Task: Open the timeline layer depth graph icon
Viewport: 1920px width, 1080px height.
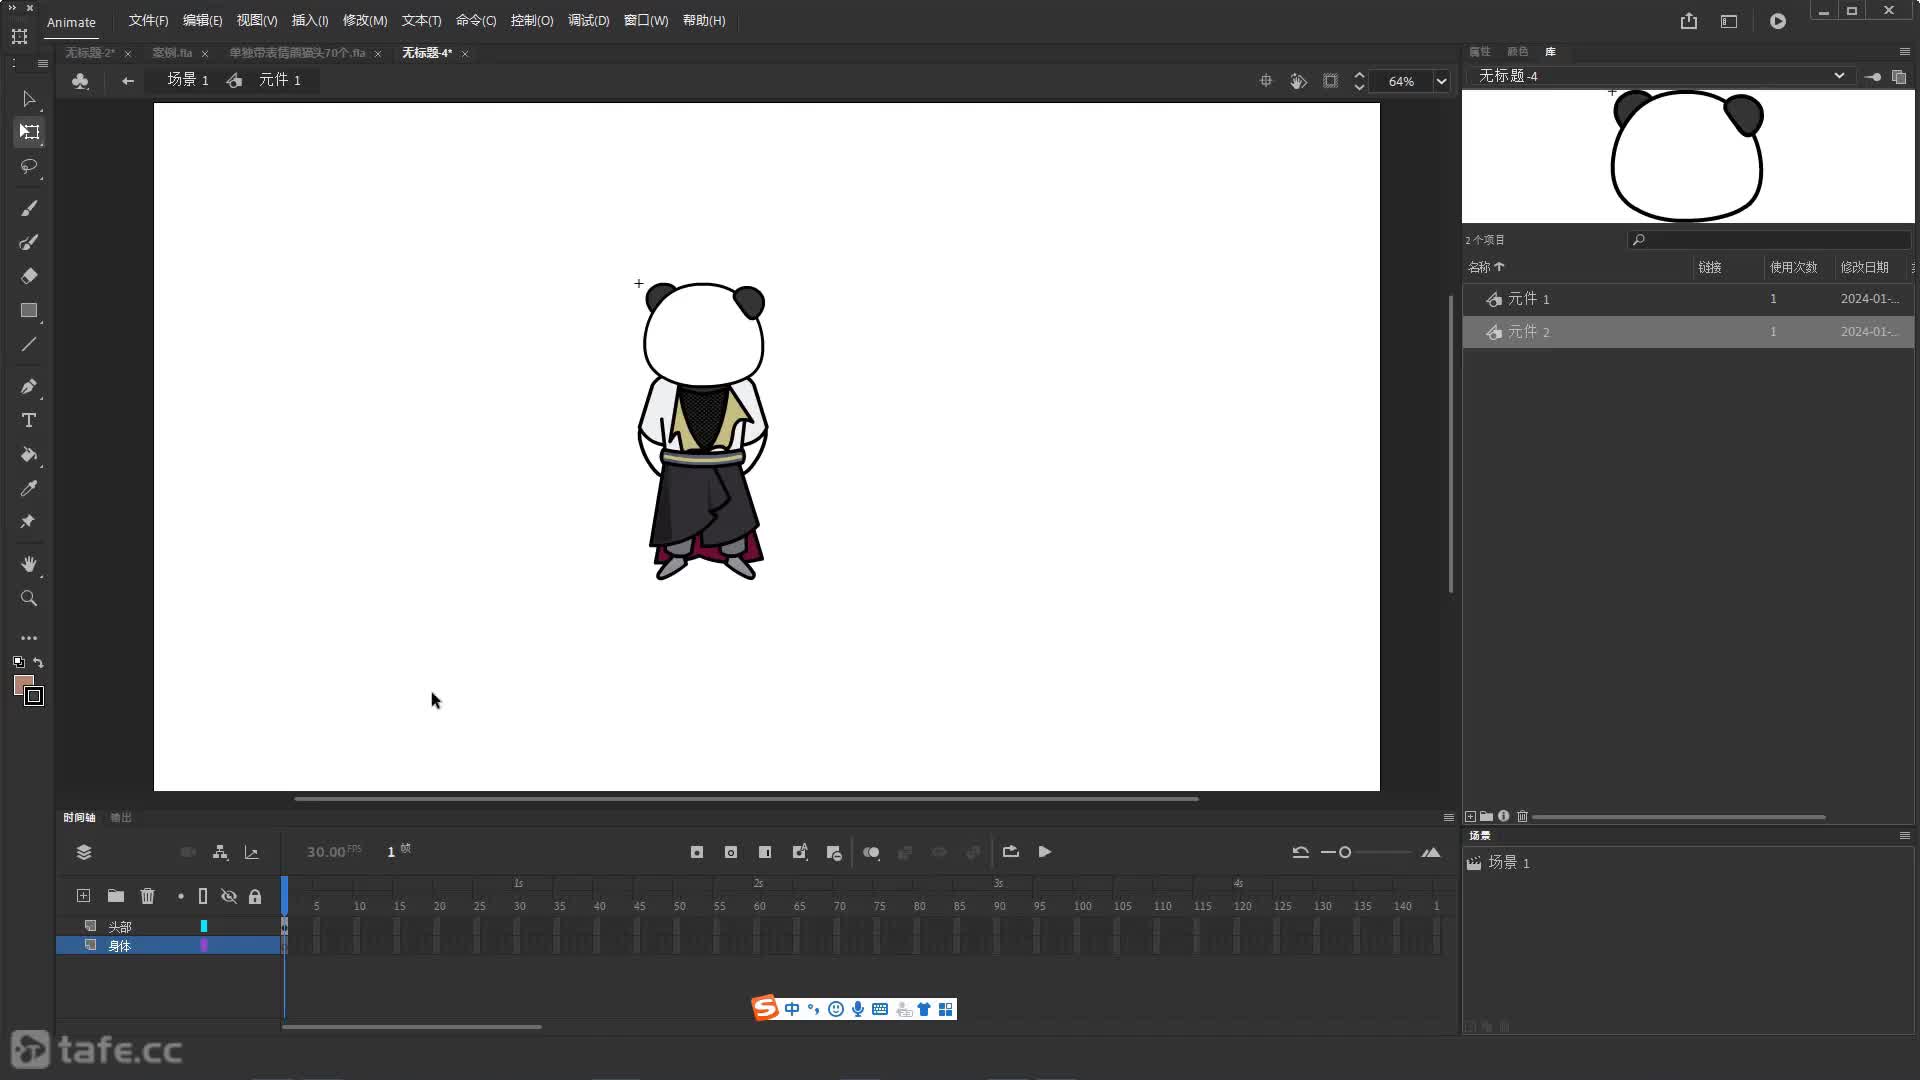Action: (x=252, y=852)
